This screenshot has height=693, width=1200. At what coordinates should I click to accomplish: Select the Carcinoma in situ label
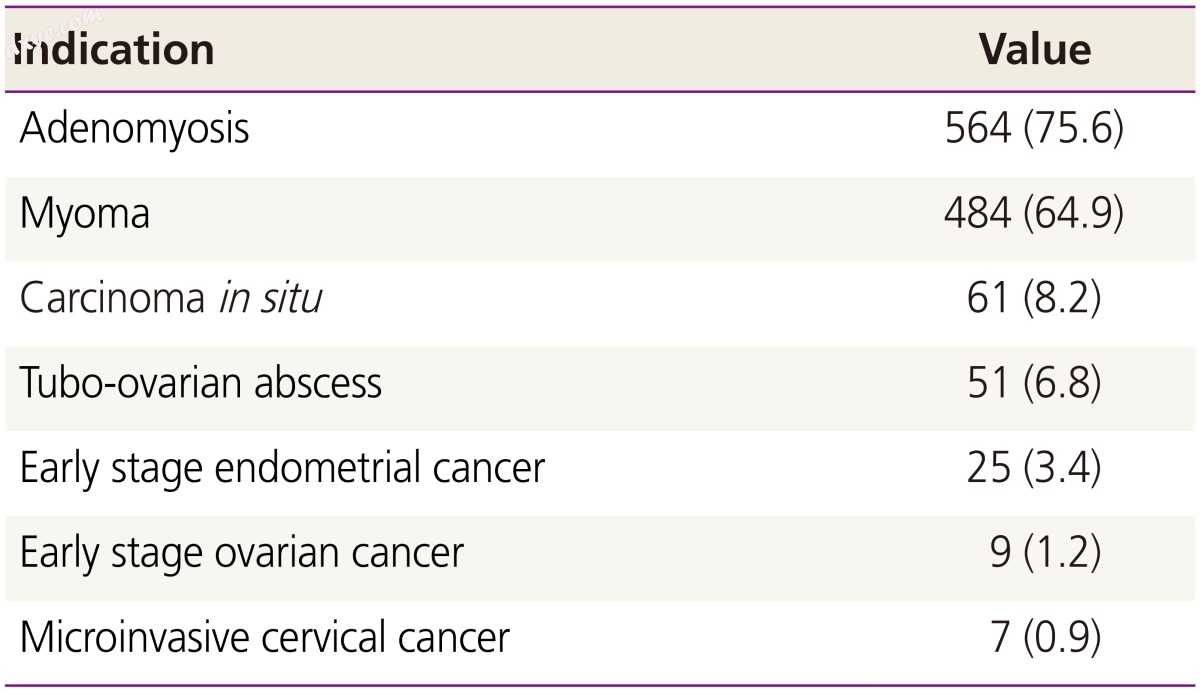coord(171,299)
